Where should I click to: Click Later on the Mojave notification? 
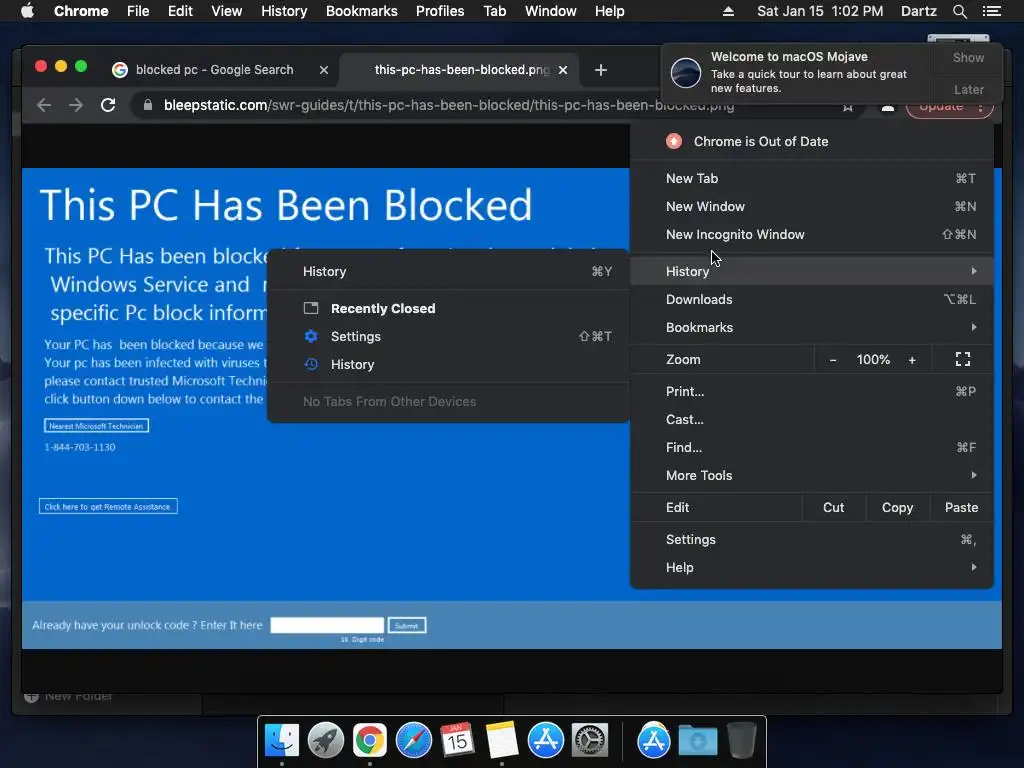point(968,89)
